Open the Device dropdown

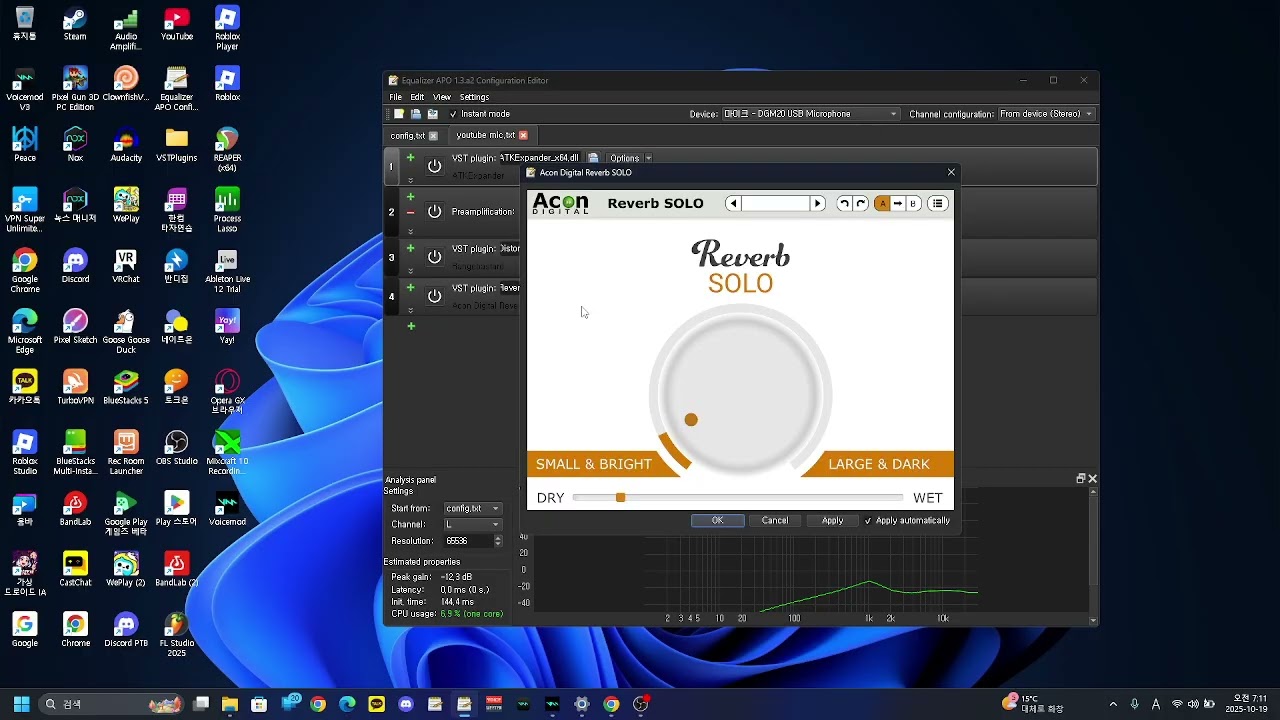coord(810,114)
